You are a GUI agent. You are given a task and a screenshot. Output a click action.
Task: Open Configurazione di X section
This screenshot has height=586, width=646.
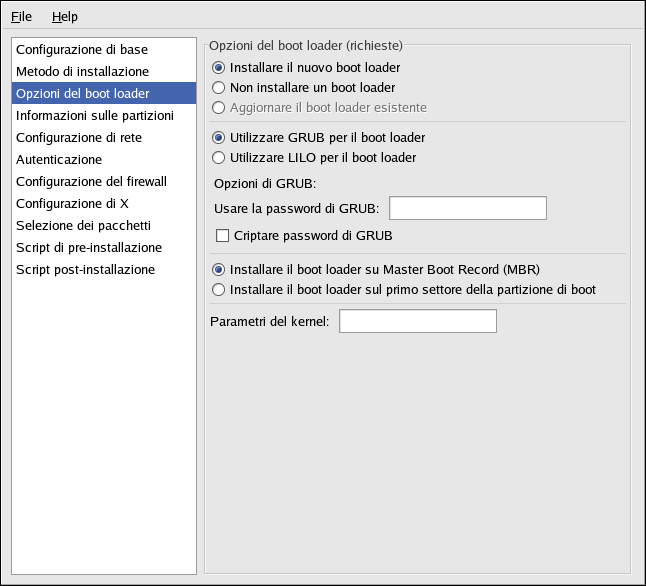coord(104,203)
